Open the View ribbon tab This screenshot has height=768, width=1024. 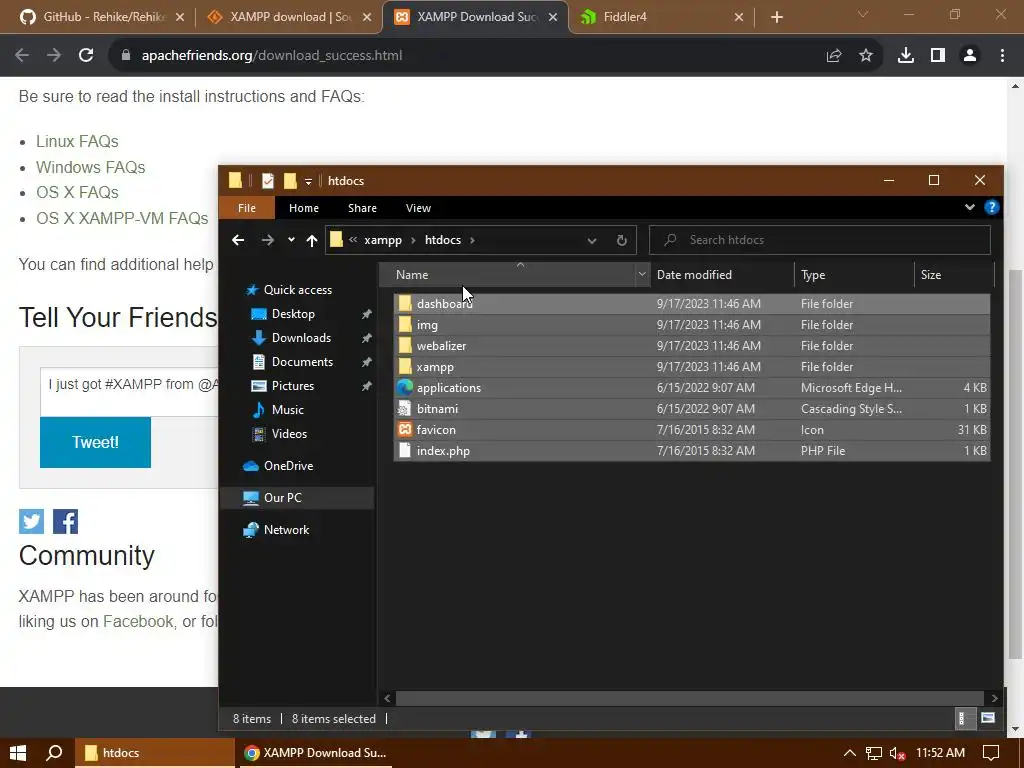pos(418,208)
